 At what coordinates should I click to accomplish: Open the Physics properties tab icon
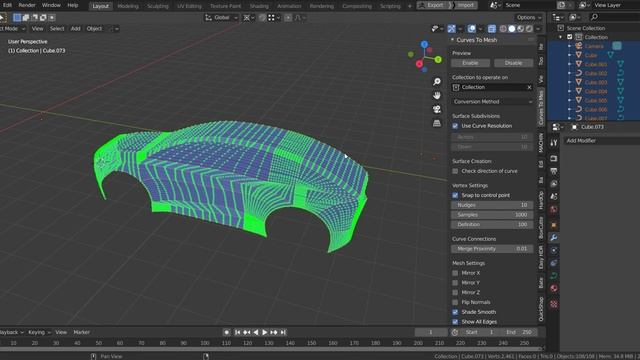point(553,263)
